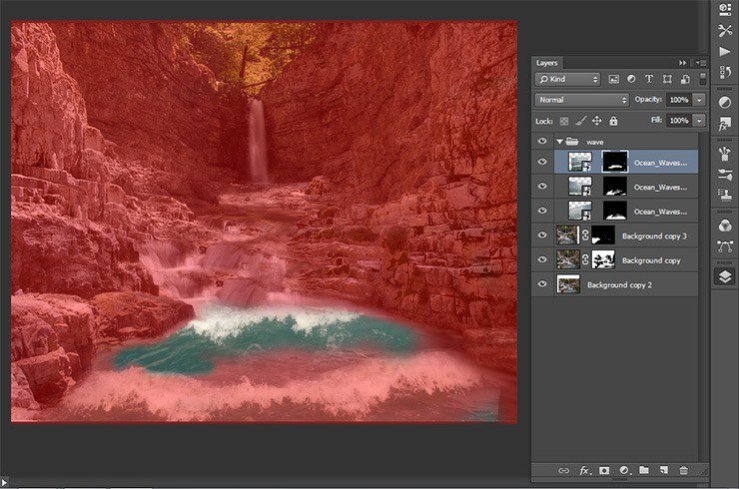Hide the wave group using its eye
The image size is (739, 489).
tap(542, 142)
